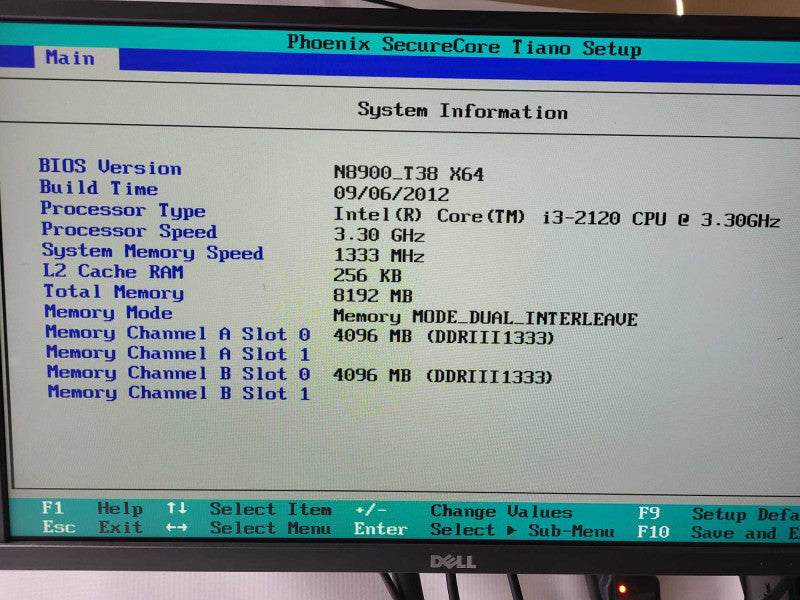Click the Esc Exit hint
This screenshot has width=800, height=600.
pos(92,527)
